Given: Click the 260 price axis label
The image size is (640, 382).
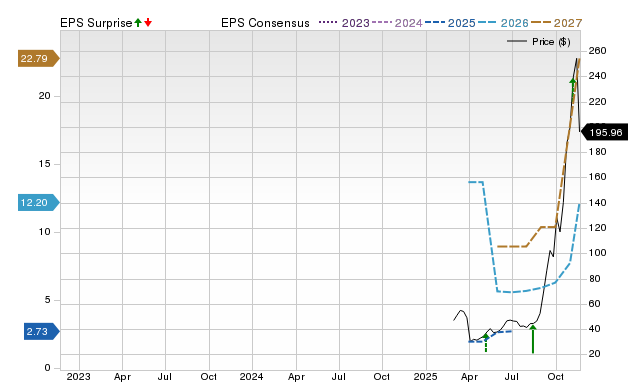Looking at the screenshot, I should pos(597,51).
